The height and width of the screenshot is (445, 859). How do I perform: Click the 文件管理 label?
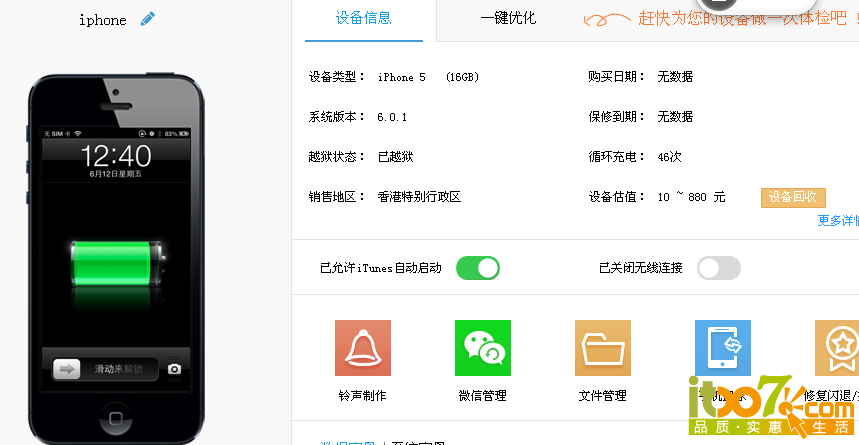(603, 395)
